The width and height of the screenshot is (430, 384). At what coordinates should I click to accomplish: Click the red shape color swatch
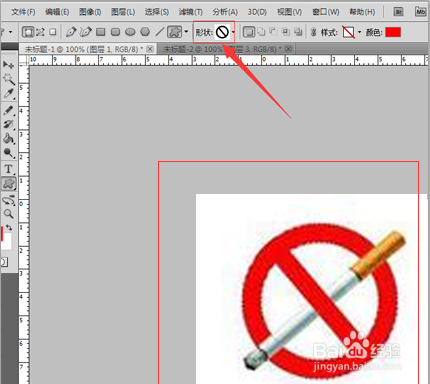click(x=393, y=32)
